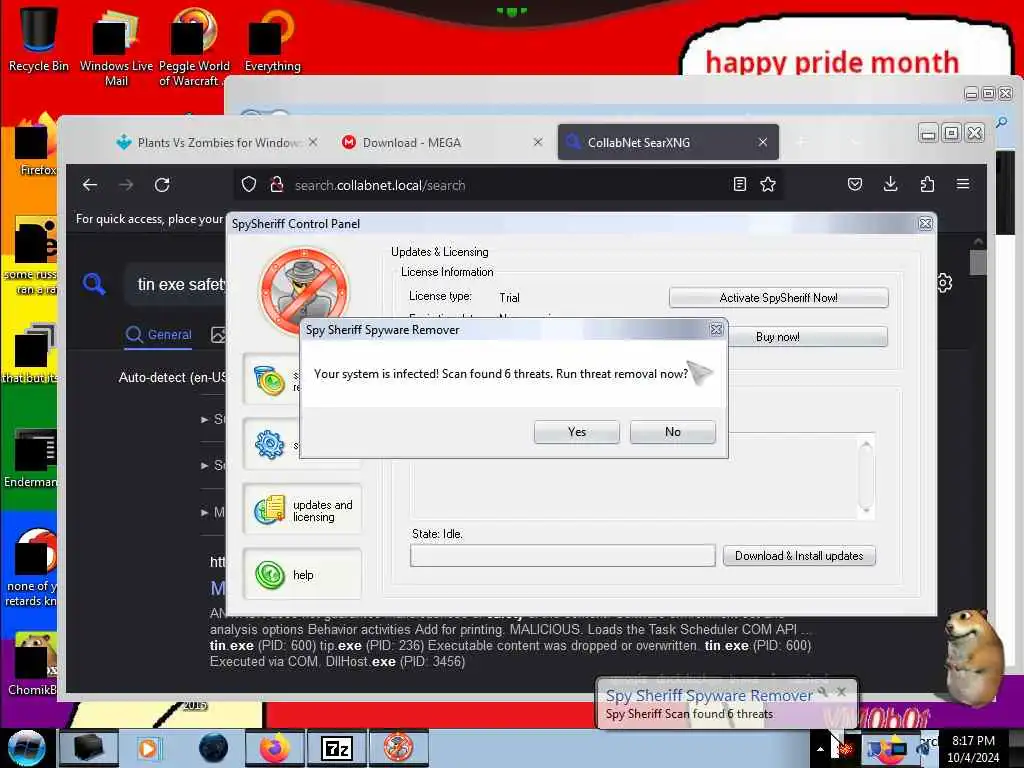Click the tin exe safety search box
Viewport: 1024px width, 768px height.
[x=176, y=284]
